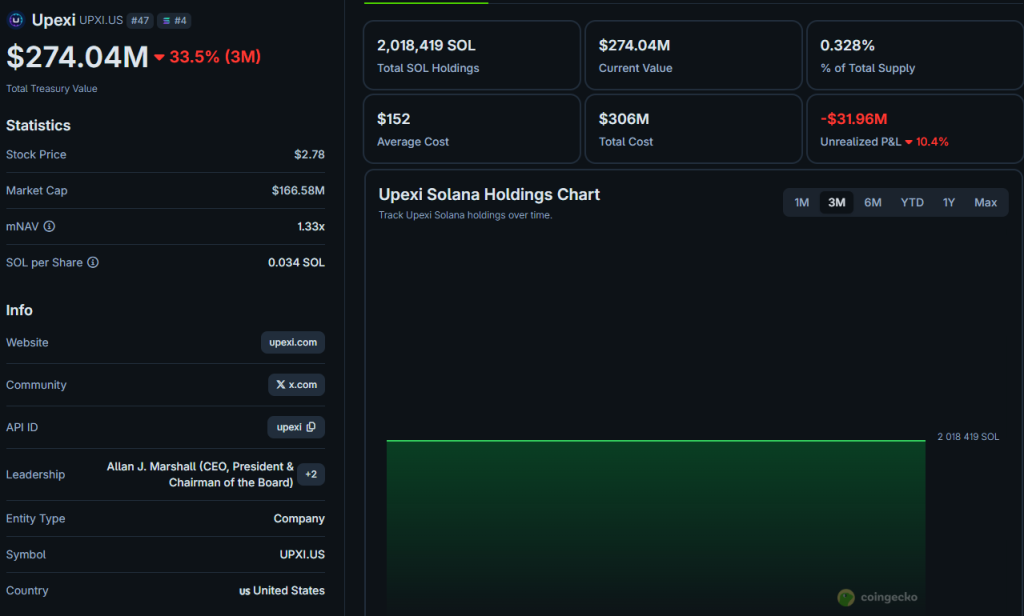Click the mNAV value 1.33x

tap(311, 227)
